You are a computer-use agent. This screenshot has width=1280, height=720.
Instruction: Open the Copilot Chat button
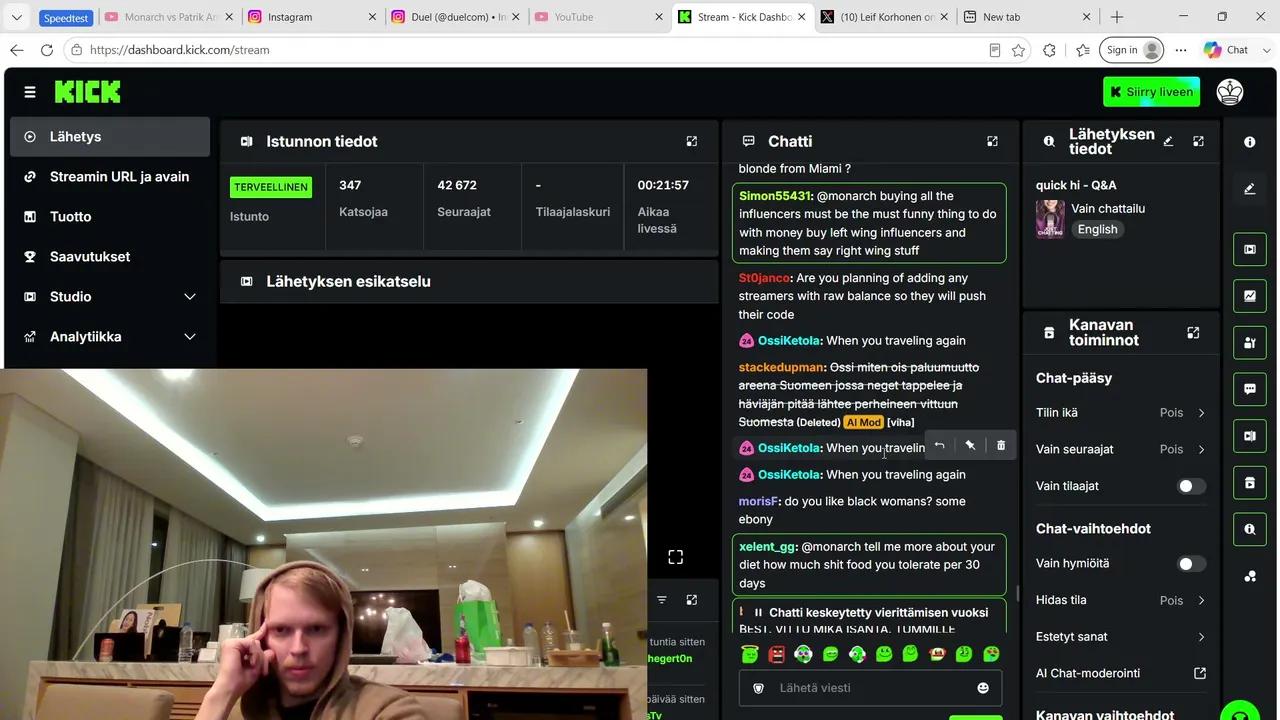coord(1227,50)
